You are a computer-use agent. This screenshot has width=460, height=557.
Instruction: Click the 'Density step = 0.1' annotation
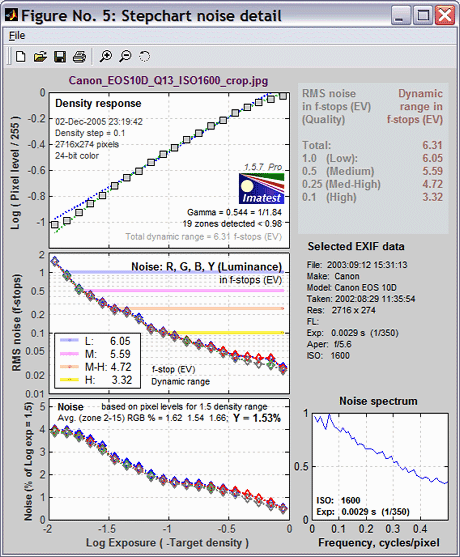90,133
